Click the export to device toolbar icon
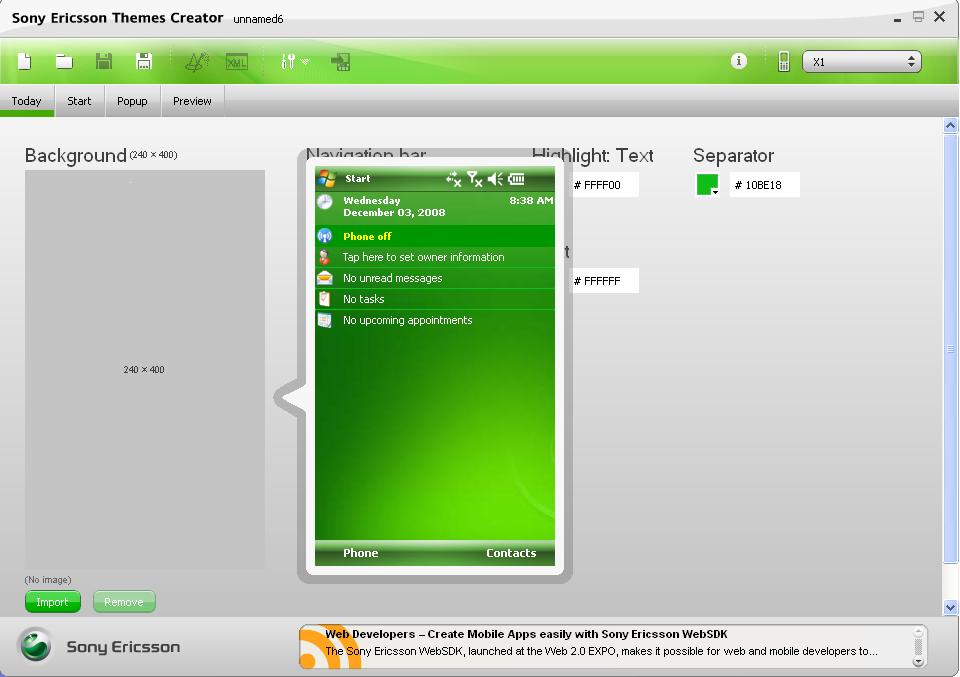The width and height of the screenshot is (960, 677). tap(340, 61)
